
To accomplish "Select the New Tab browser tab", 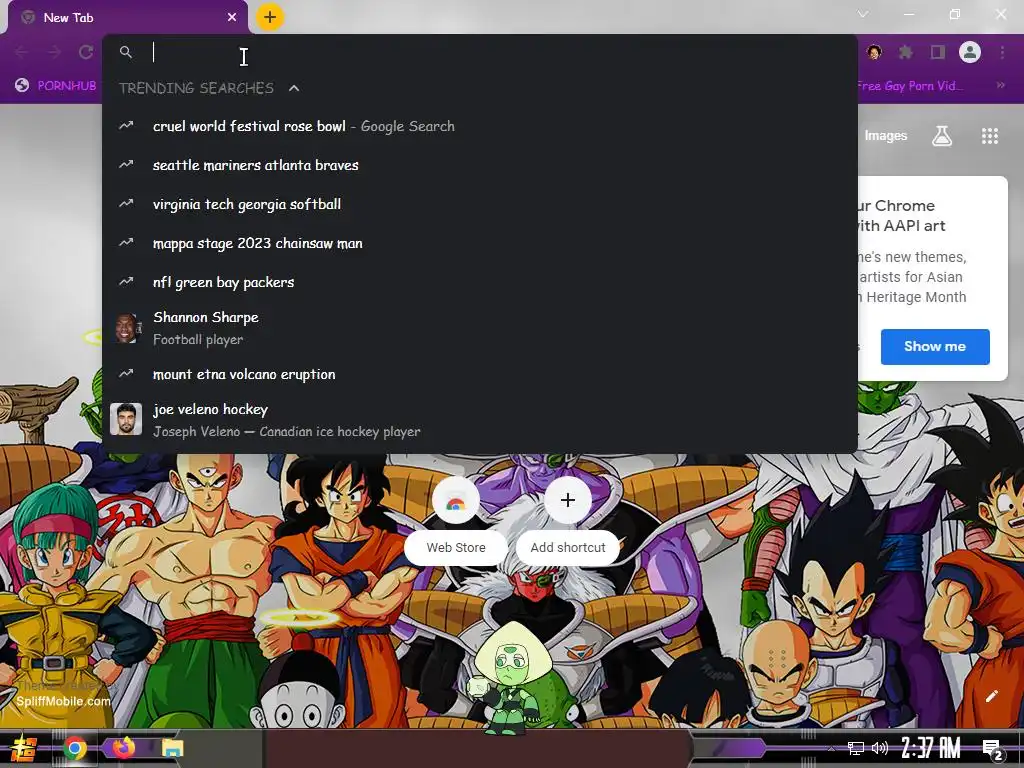I will point(127,18).
